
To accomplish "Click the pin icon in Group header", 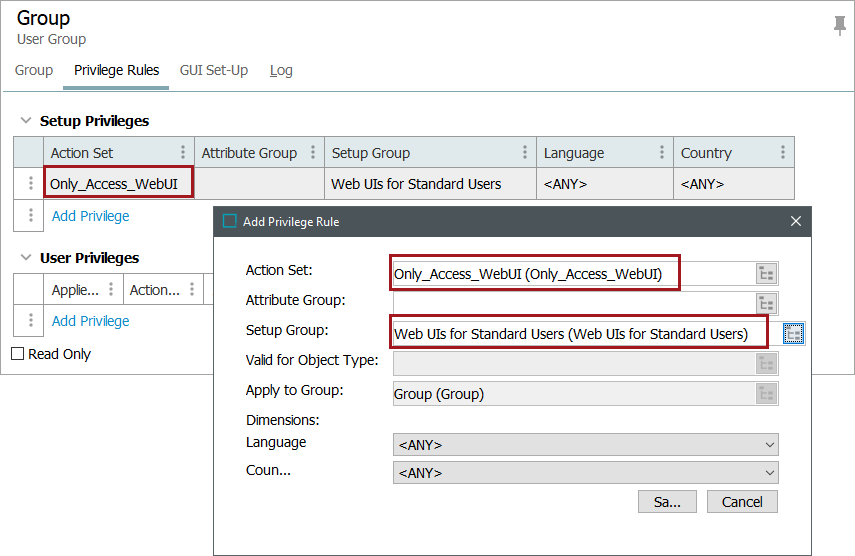I will tap(839, 27).
